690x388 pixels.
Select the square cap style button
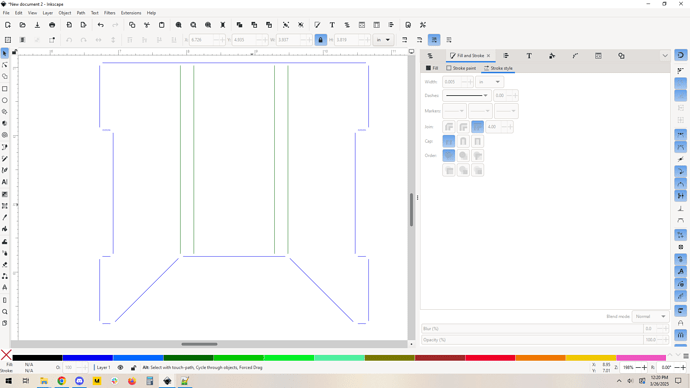click(477, 141)
